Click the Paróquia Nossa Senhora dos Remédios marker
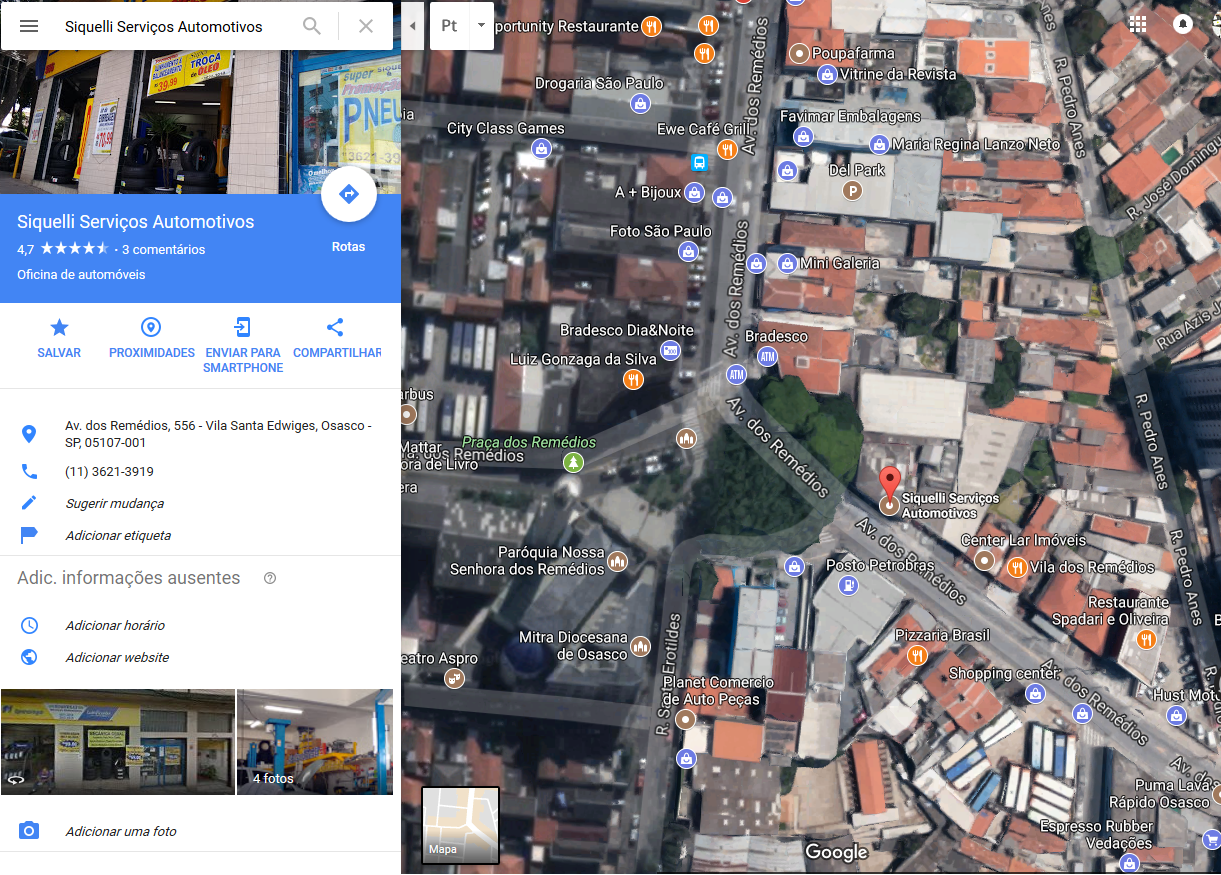 tap(618, 562)
